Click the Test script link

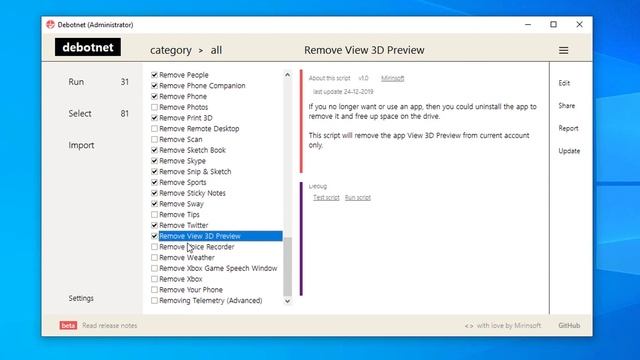point(326,198)
